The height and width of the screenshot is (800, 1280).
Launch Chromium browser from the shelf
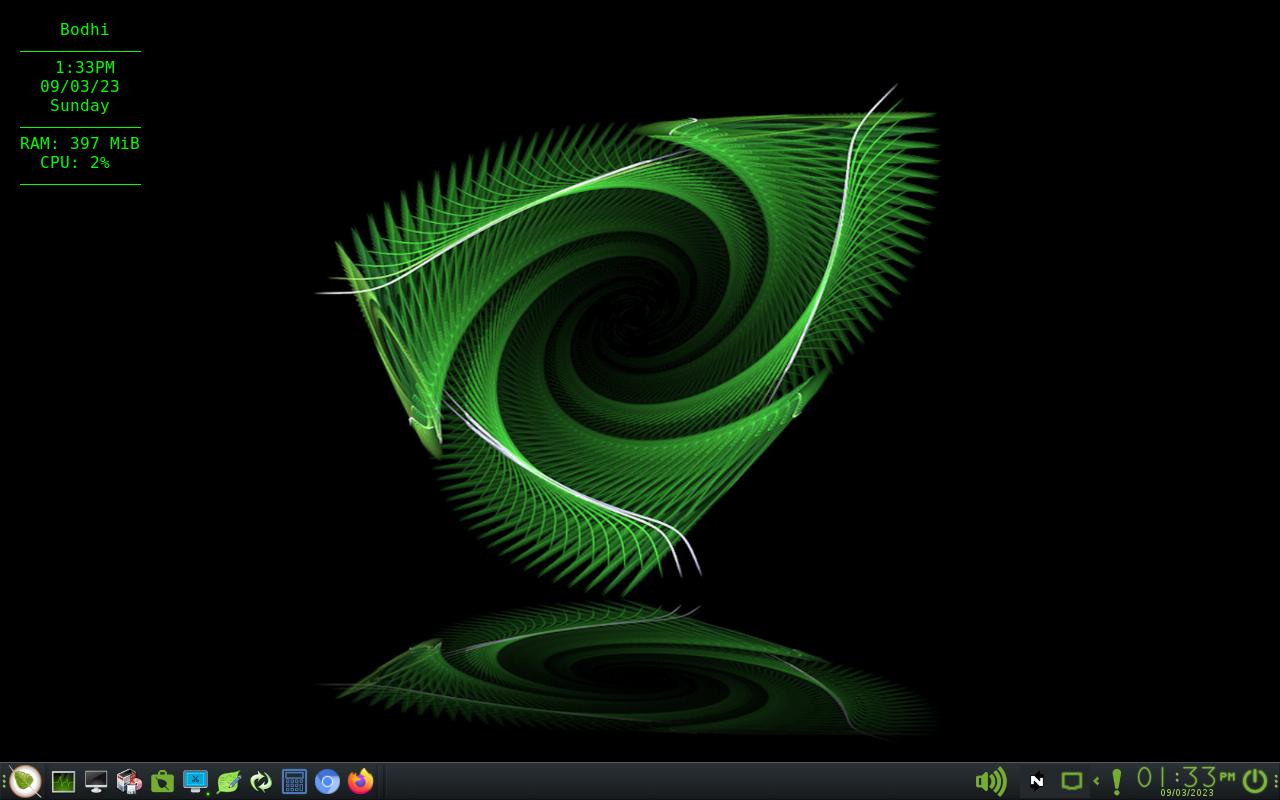point(327,781)
